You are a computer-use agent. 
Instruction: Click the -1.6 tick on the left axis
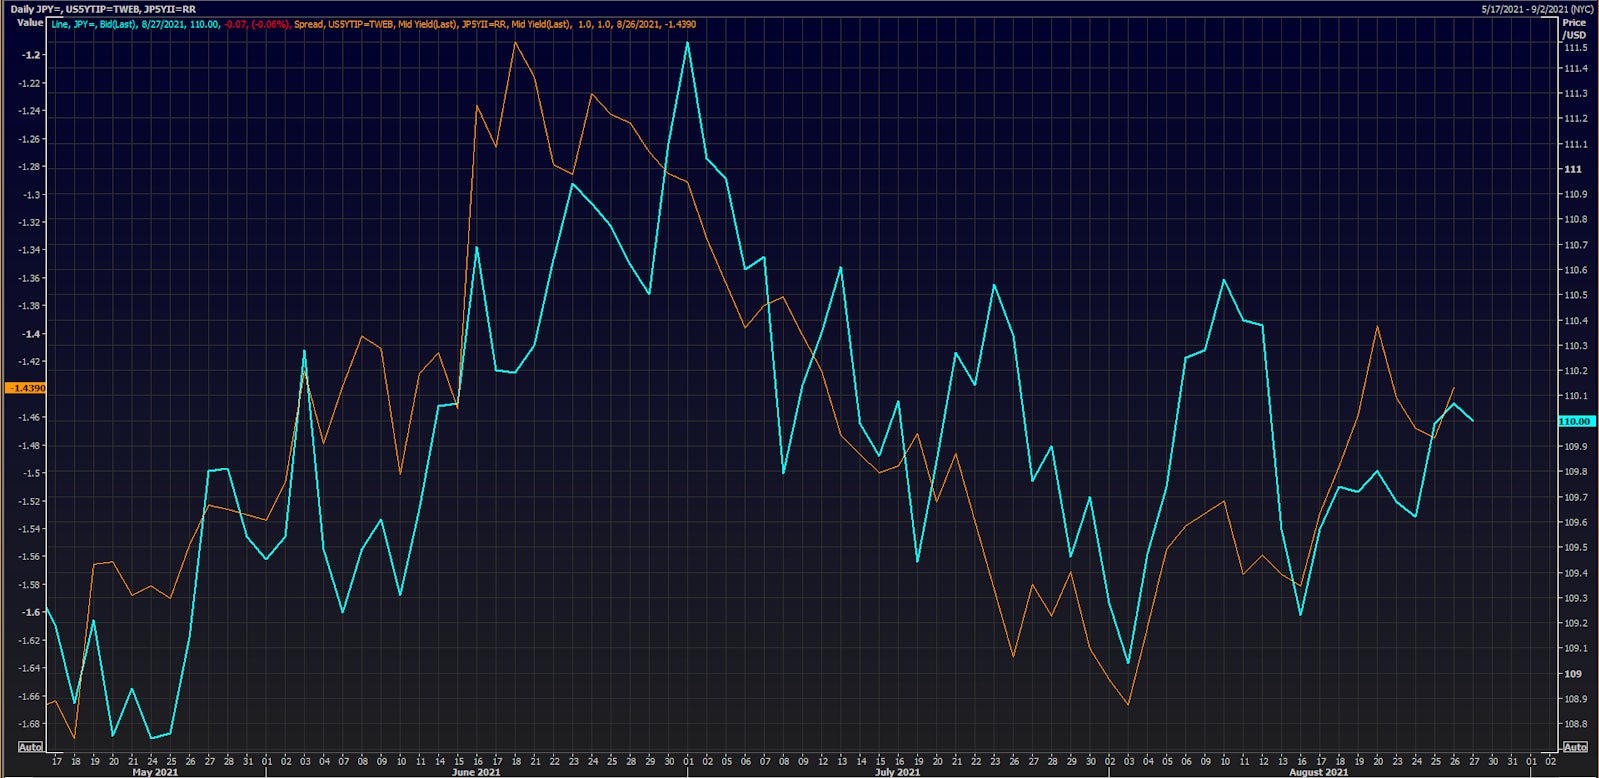[x=31, y=612]
